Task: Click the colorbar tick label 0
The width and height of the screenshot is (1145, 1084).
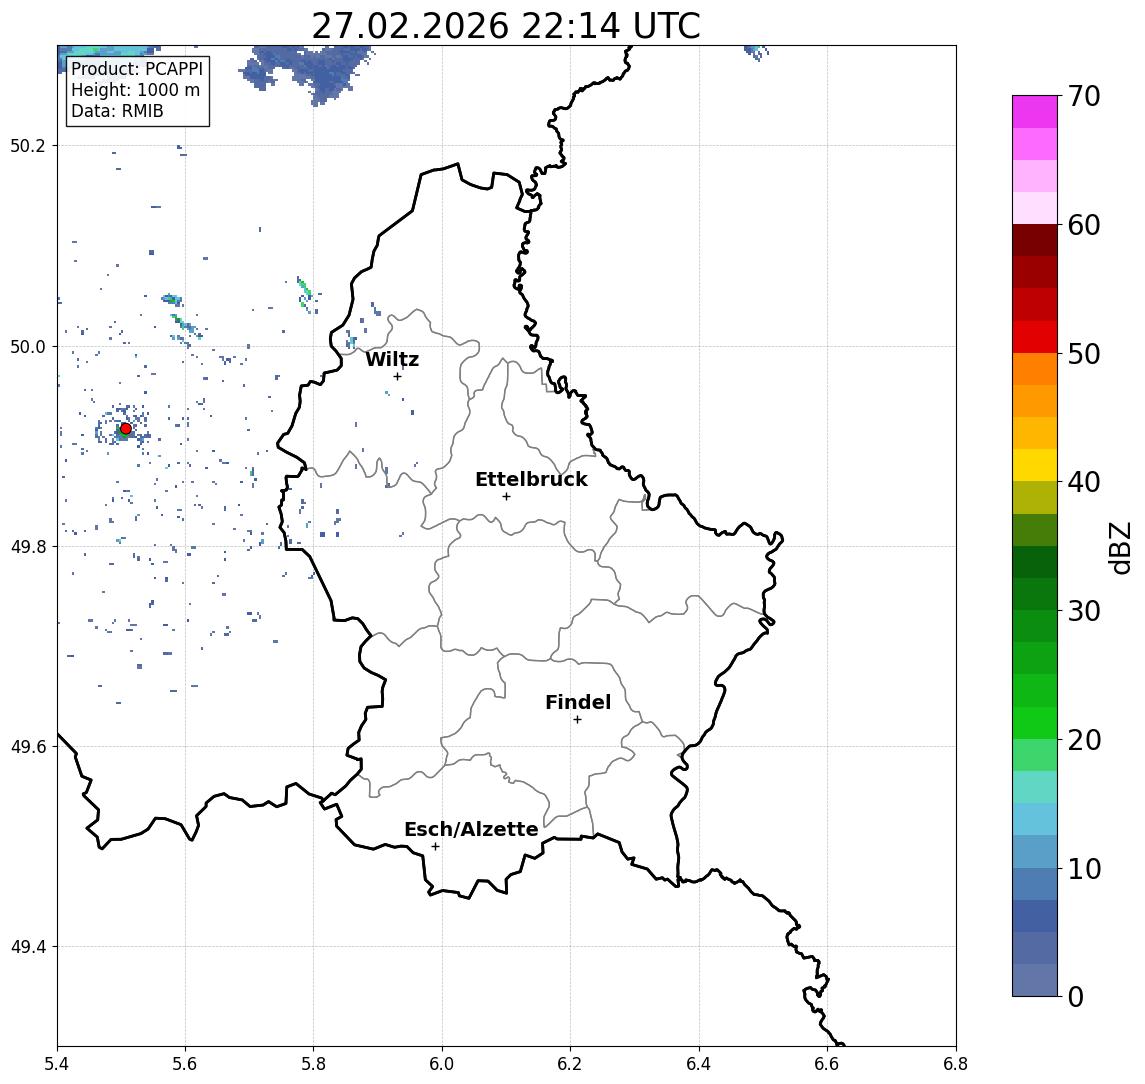Action: point(1076,996)
